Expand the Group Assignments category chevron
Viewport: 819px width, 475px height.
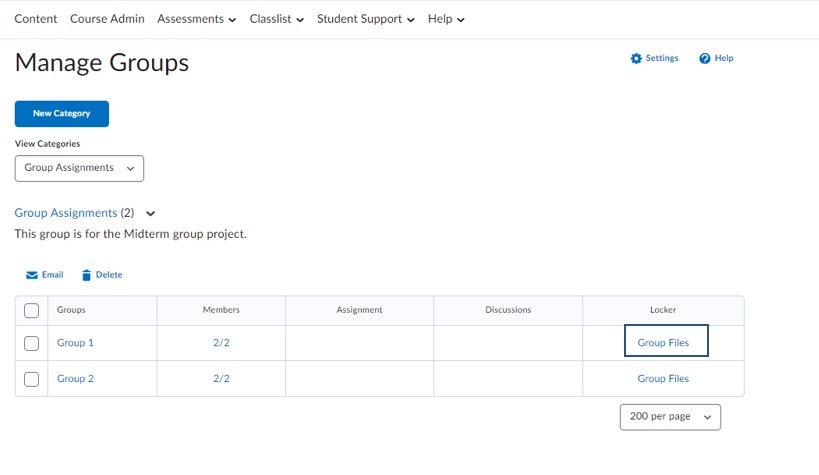click(150, 213)
